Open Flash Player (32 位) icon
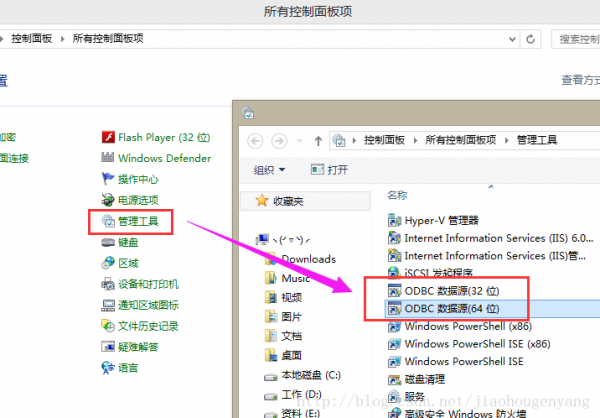Viewport: 600px width, 418px height. point(108,137)
